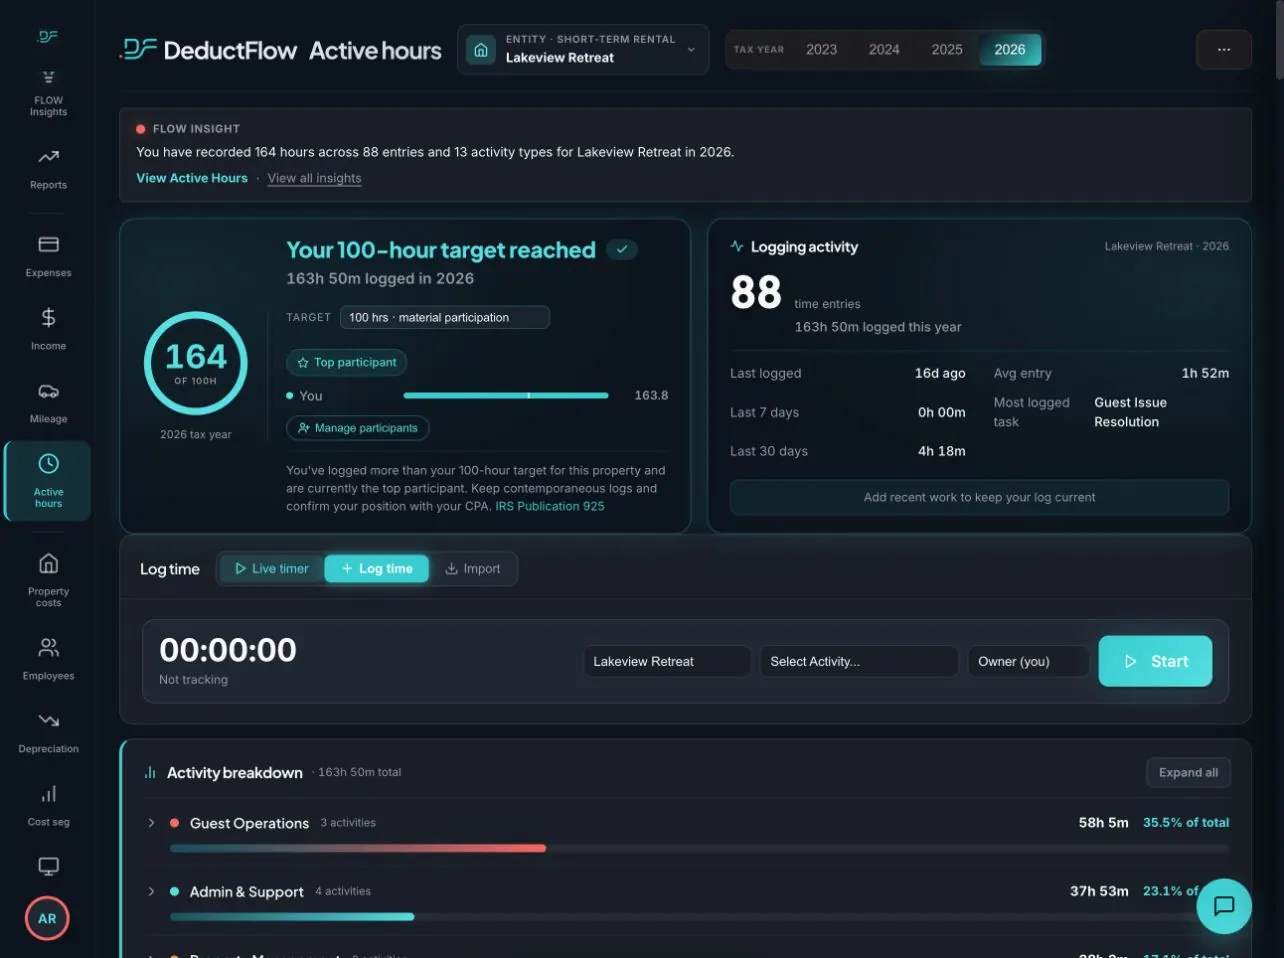Click the Admin & Support progress bar
This screenshot has height=958, width=1284.
699,916
